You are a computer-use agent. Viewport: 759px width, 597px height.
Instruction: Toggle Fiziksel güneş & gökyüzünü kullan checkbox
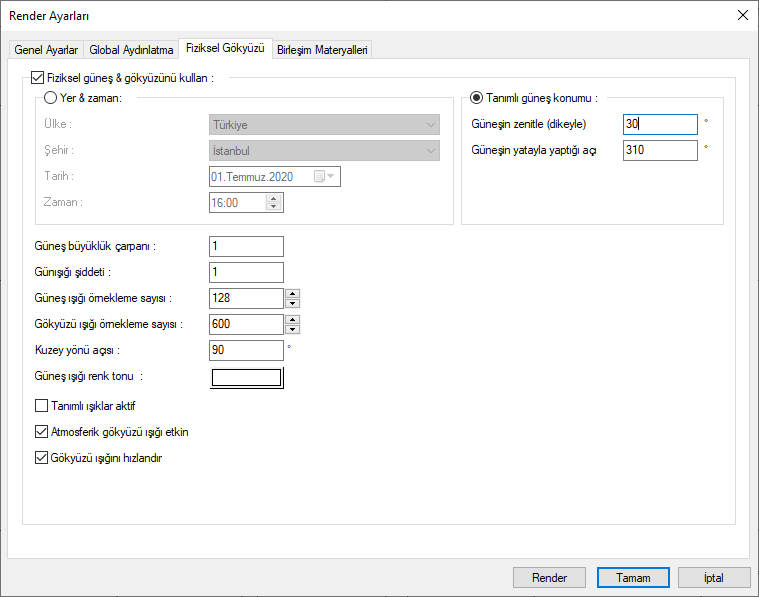pyautogui.click(x=38, y=77)
